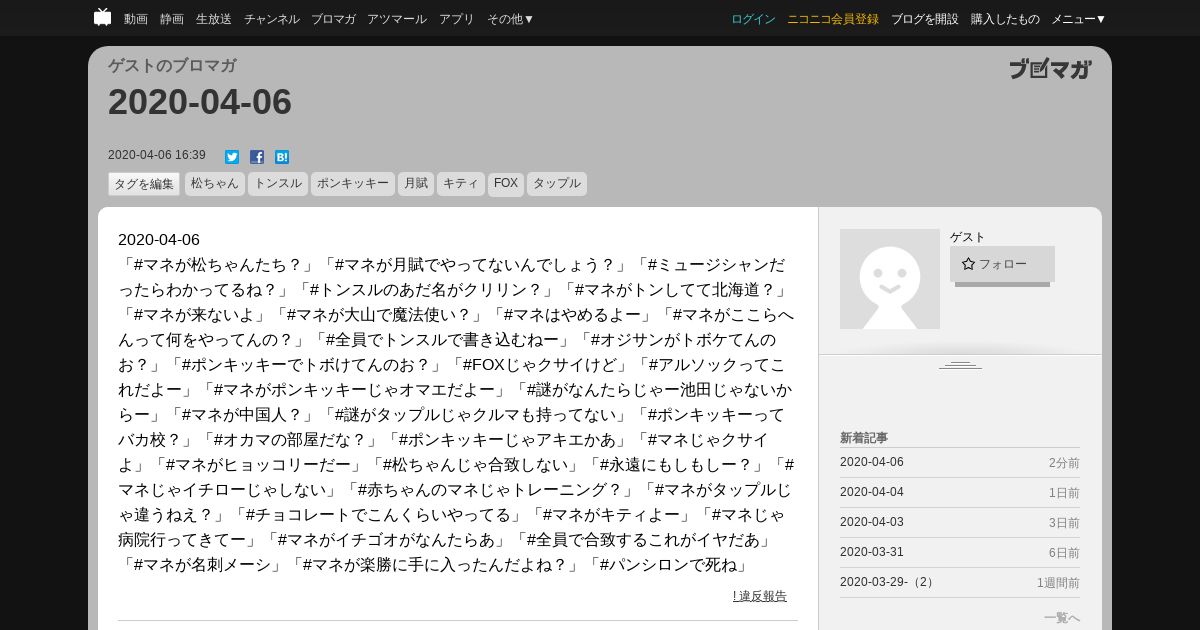The width and height of the screenshot is (1200, 630).
Task: Click the profile panel collapse handle
Action: tap(960, 365)
